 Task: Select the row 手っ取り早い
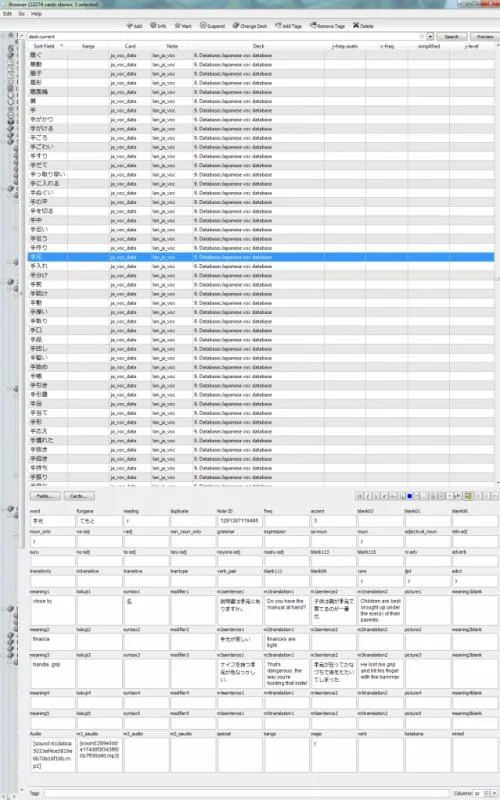(261, 174)
